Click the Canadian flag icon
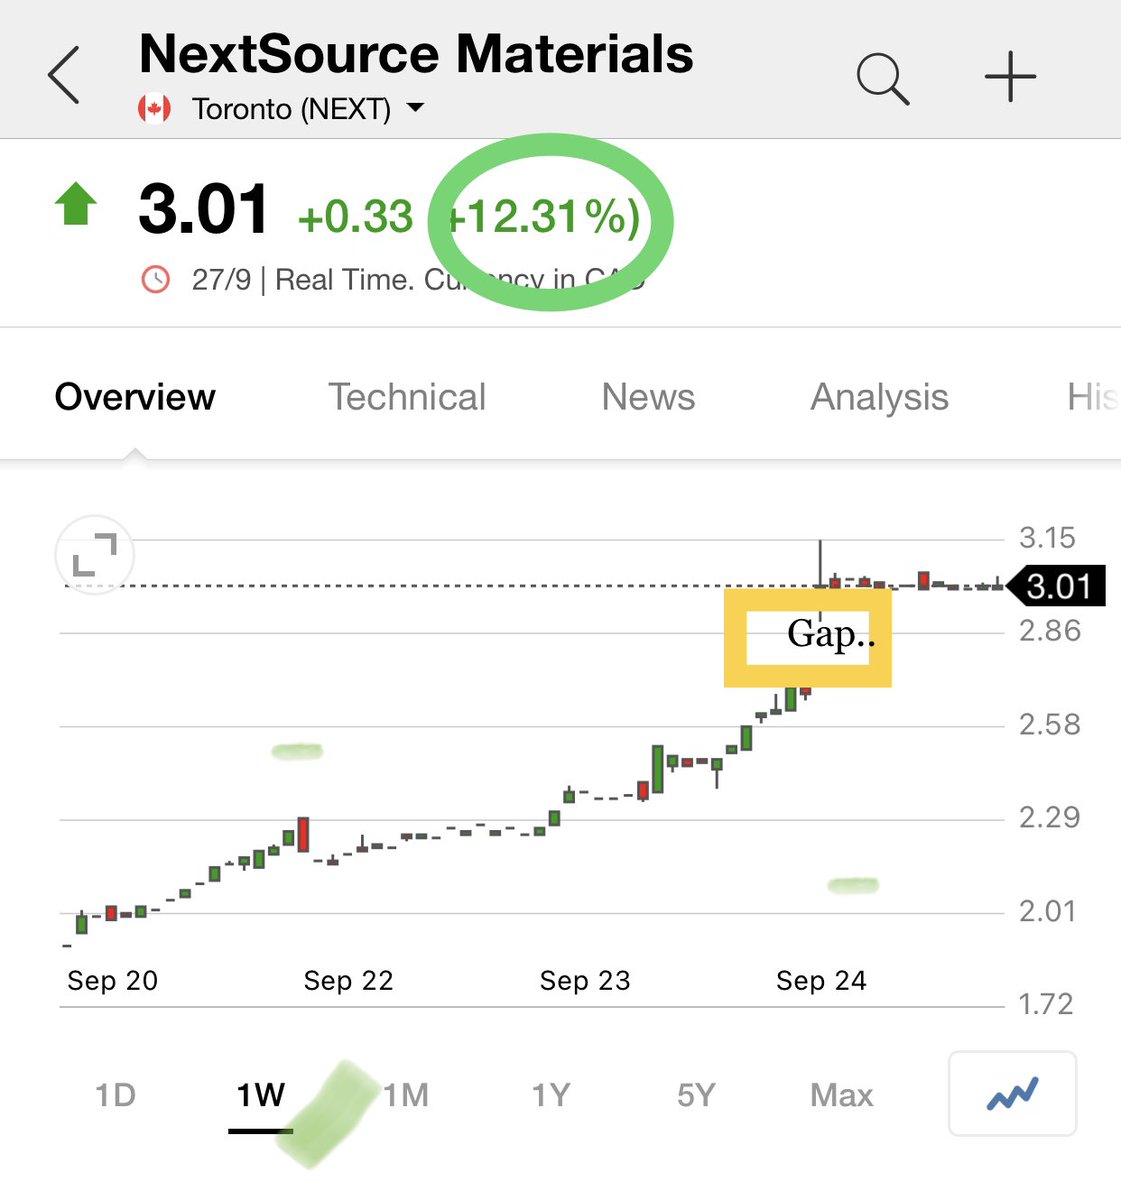 coord(154,108)
